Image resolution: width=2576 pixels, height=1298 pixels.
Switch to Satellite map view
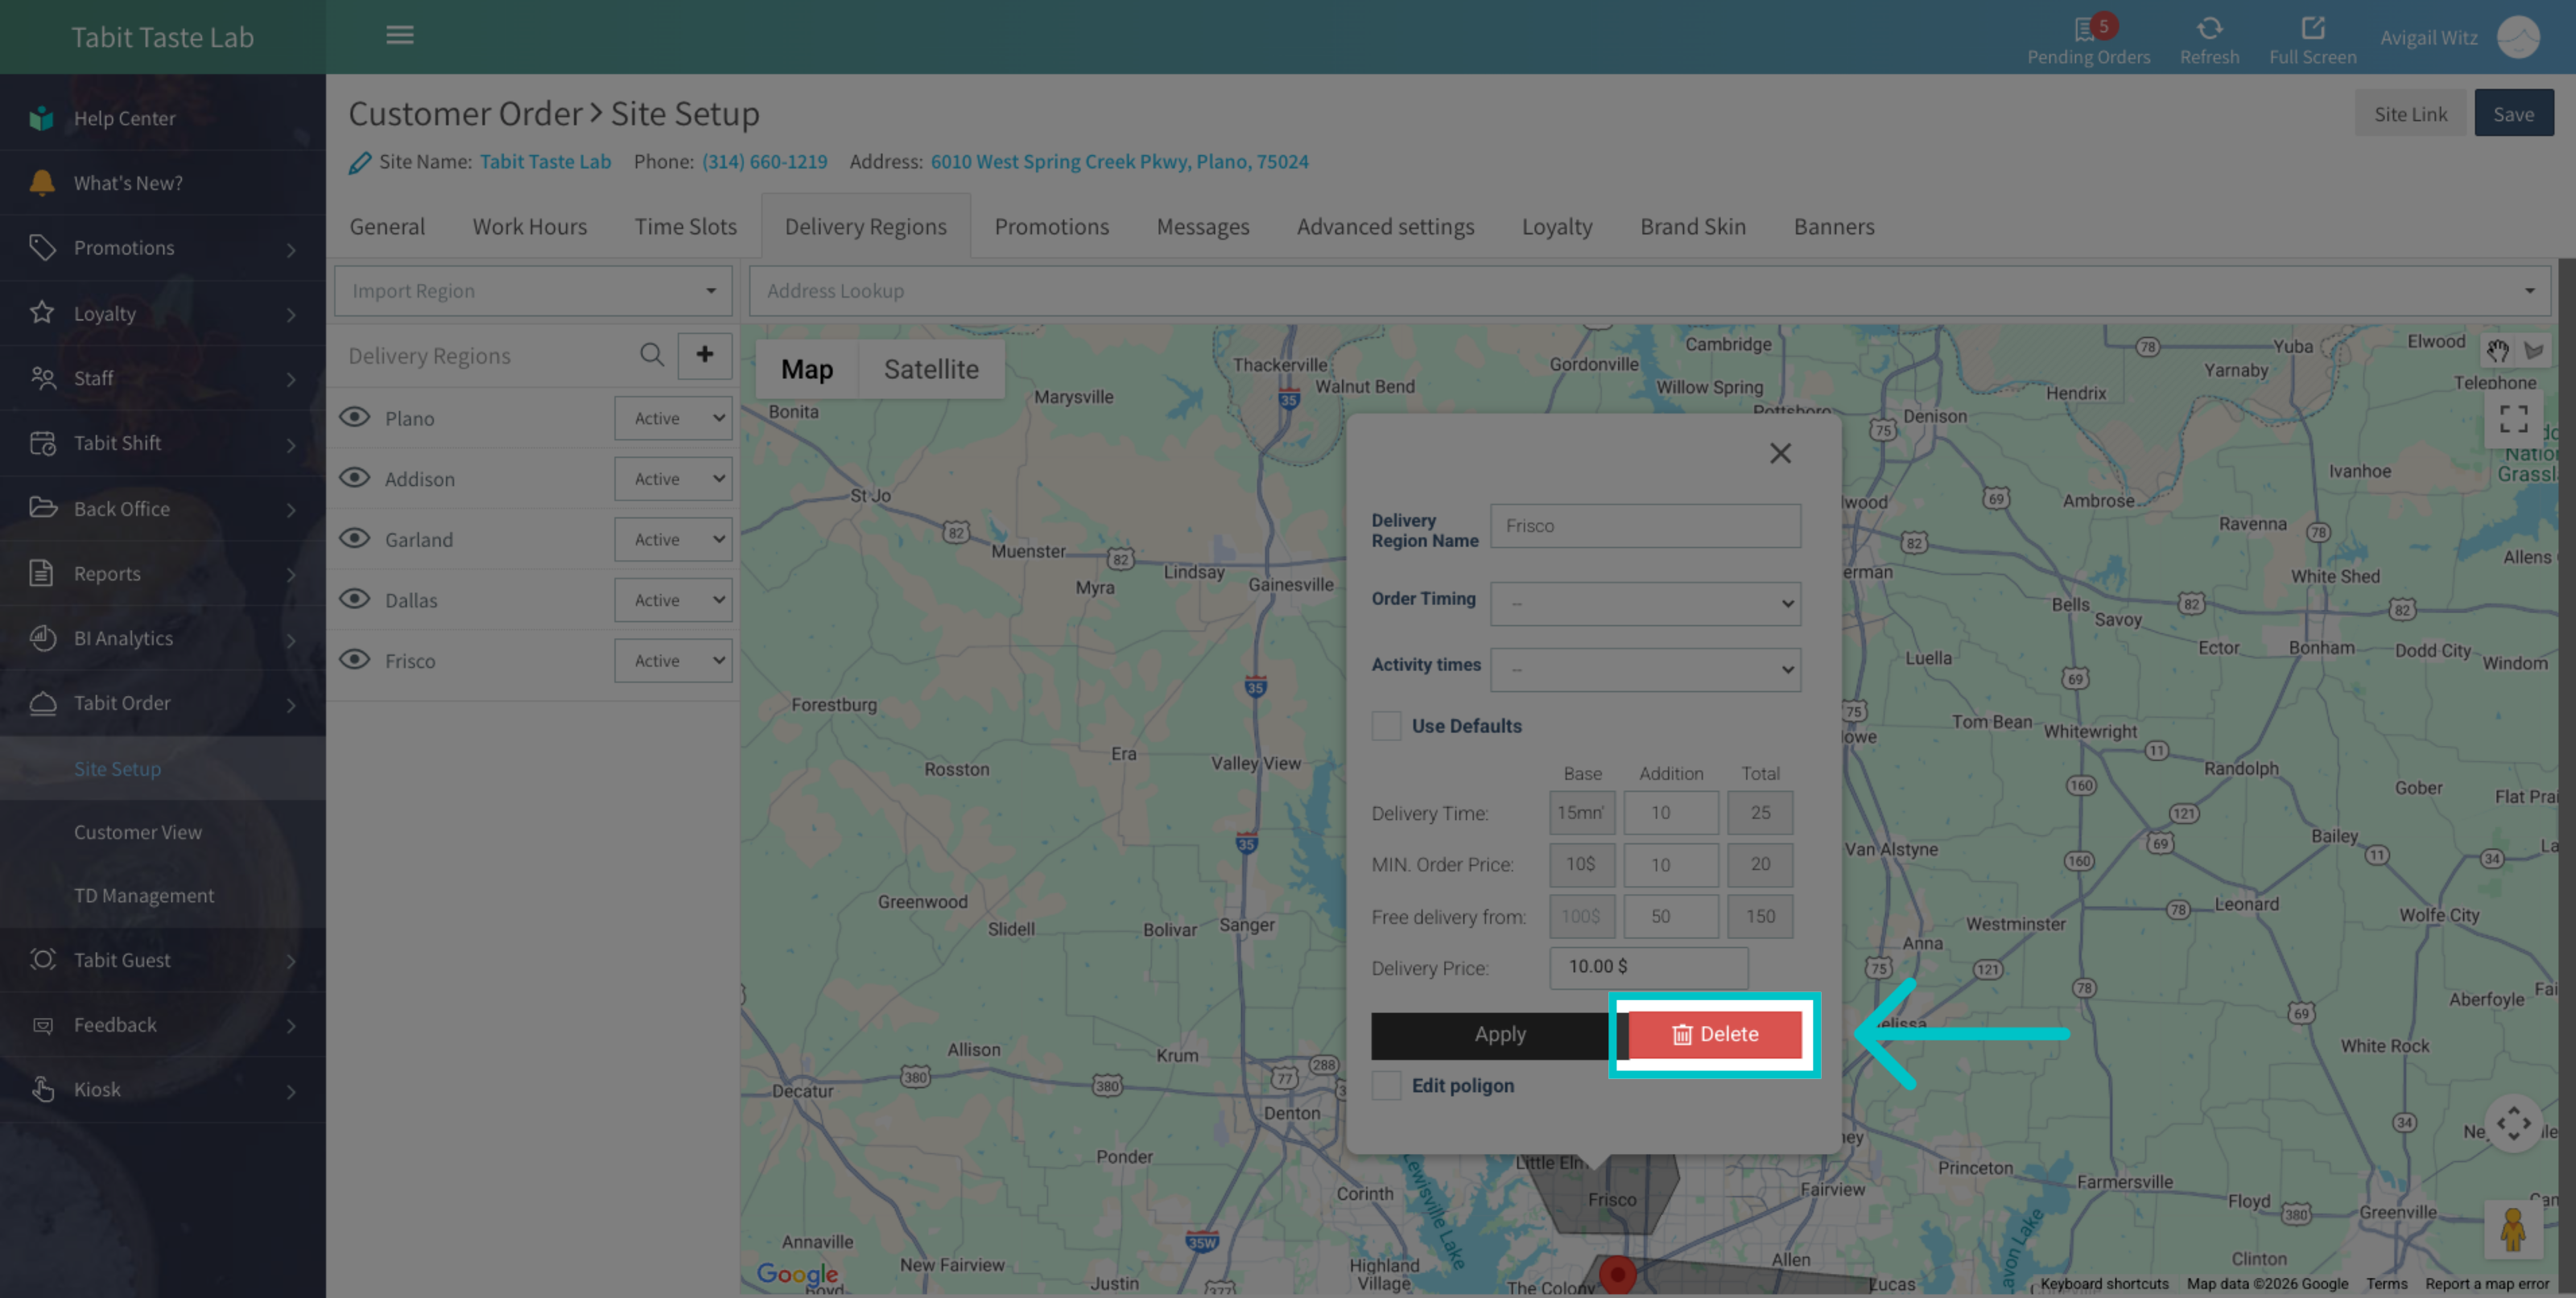coord(930,369)
